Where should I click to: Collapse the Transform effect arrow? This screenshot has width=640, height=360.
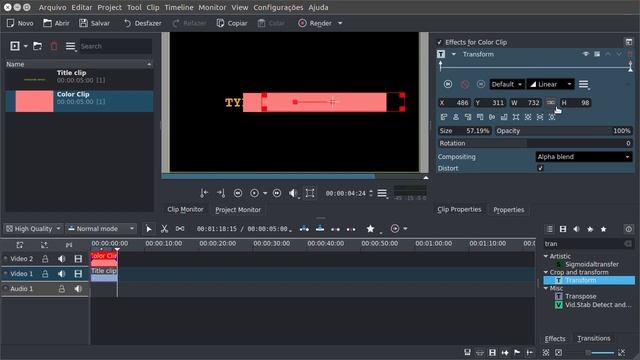tap(453, 54)
